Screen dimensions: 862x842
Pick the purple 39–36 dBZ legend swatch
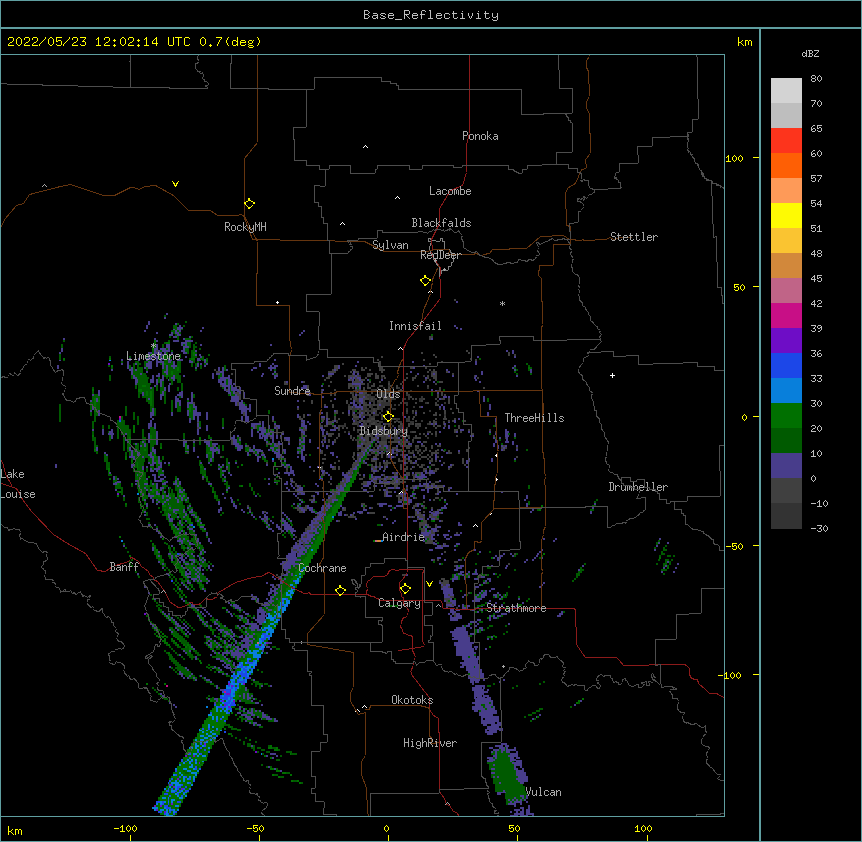(x=786, y=341)
